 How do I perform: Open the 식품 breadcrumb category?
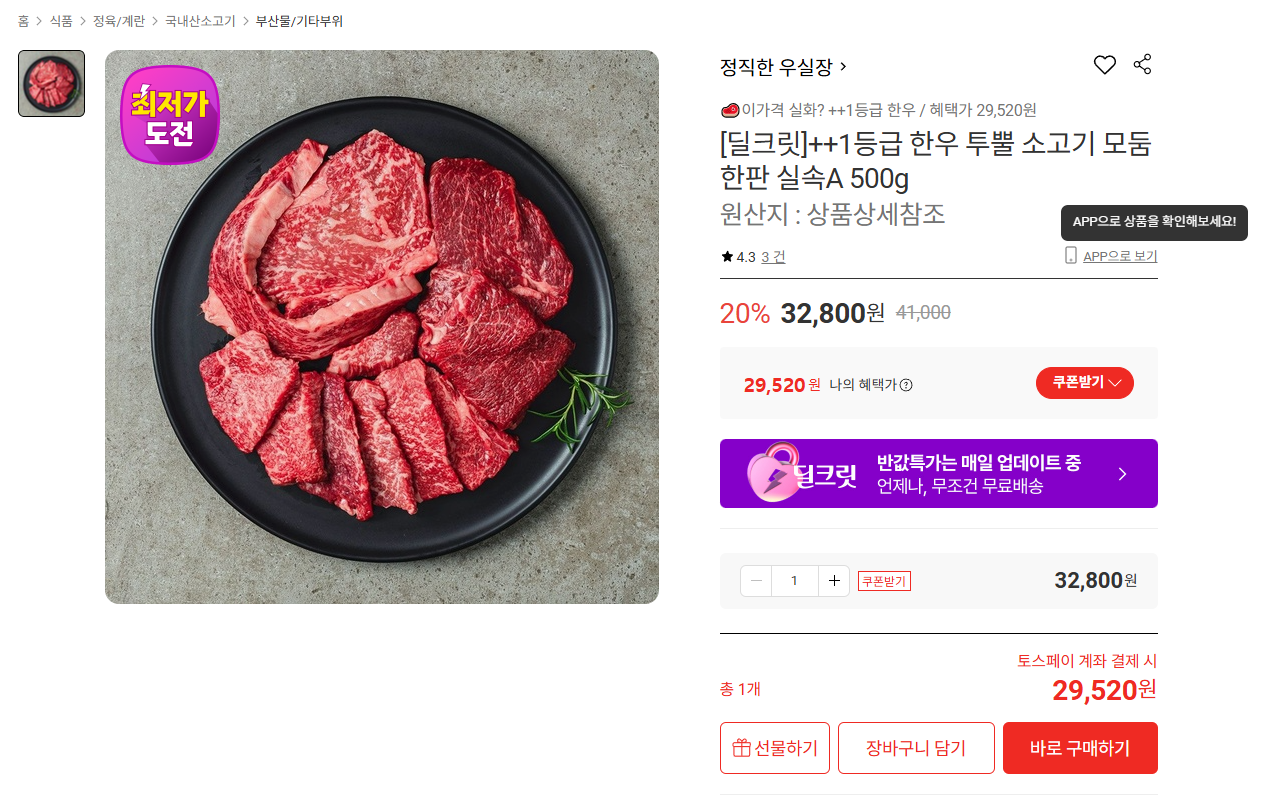pyautogui.click(x=61, y=21)
